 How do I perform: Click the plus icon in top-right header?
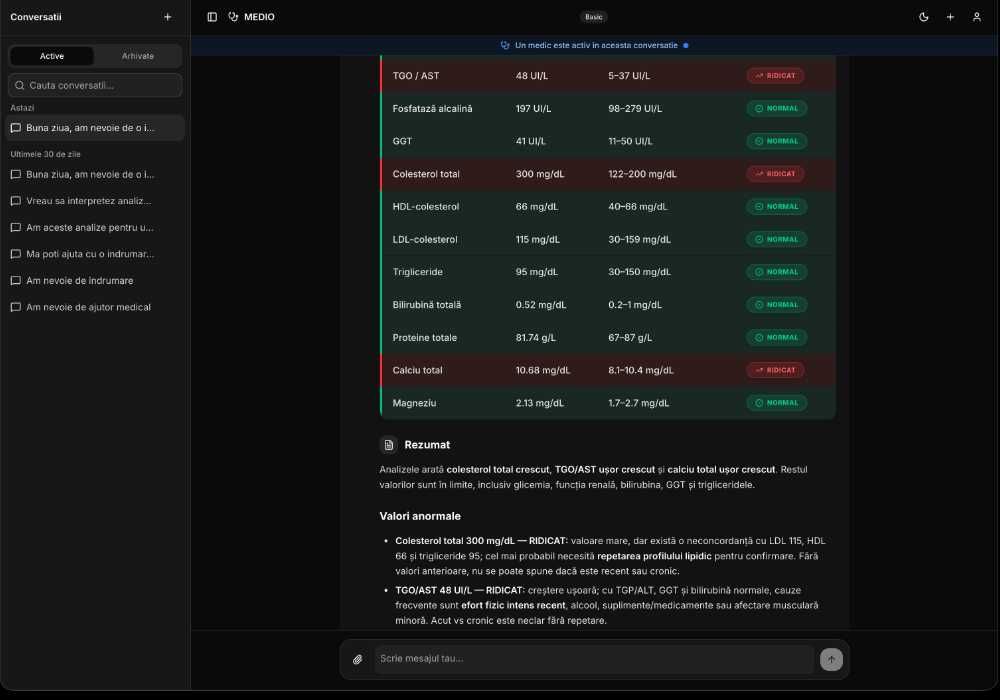point(950,17)
